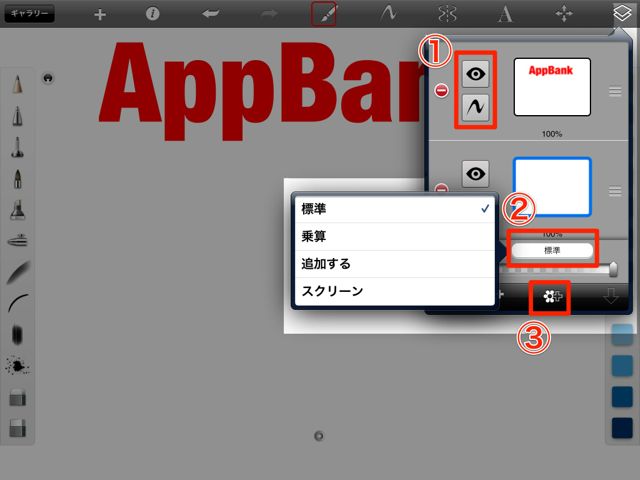
Task: Choose 標準 blend mode in list
Action: (x=395, y=209)
